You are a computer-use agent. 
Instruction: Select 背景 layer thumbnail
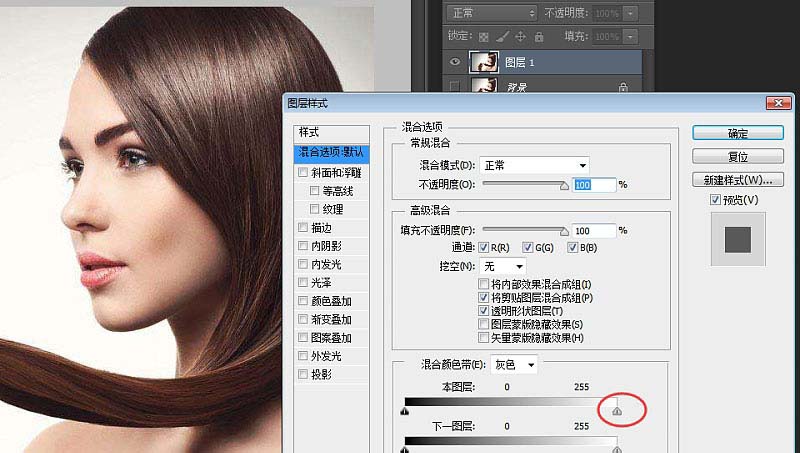484,85
